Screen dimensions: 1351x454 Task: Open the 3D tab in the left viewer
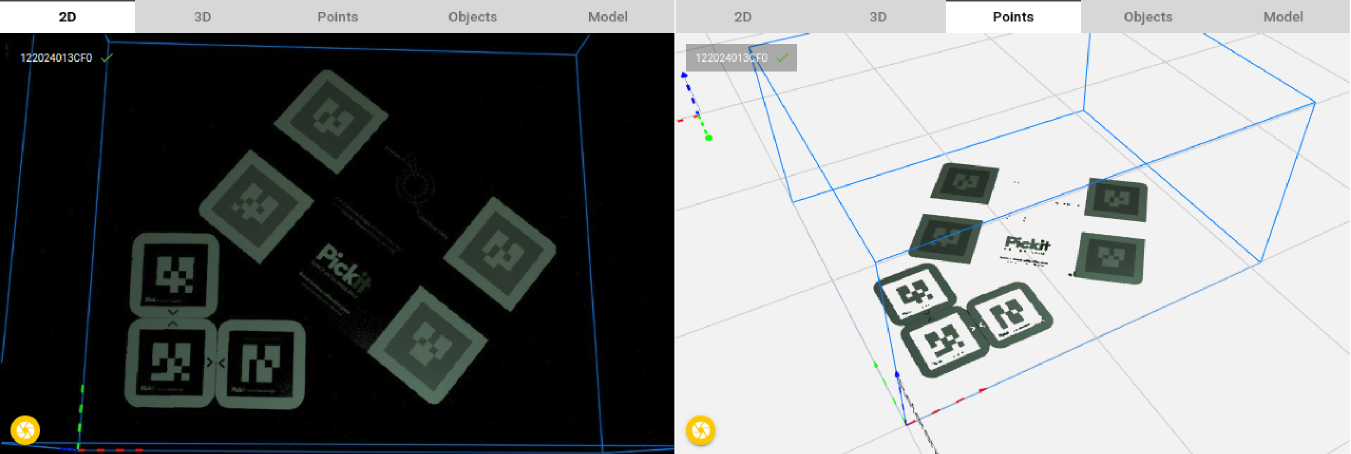click(x=202, y=16)
